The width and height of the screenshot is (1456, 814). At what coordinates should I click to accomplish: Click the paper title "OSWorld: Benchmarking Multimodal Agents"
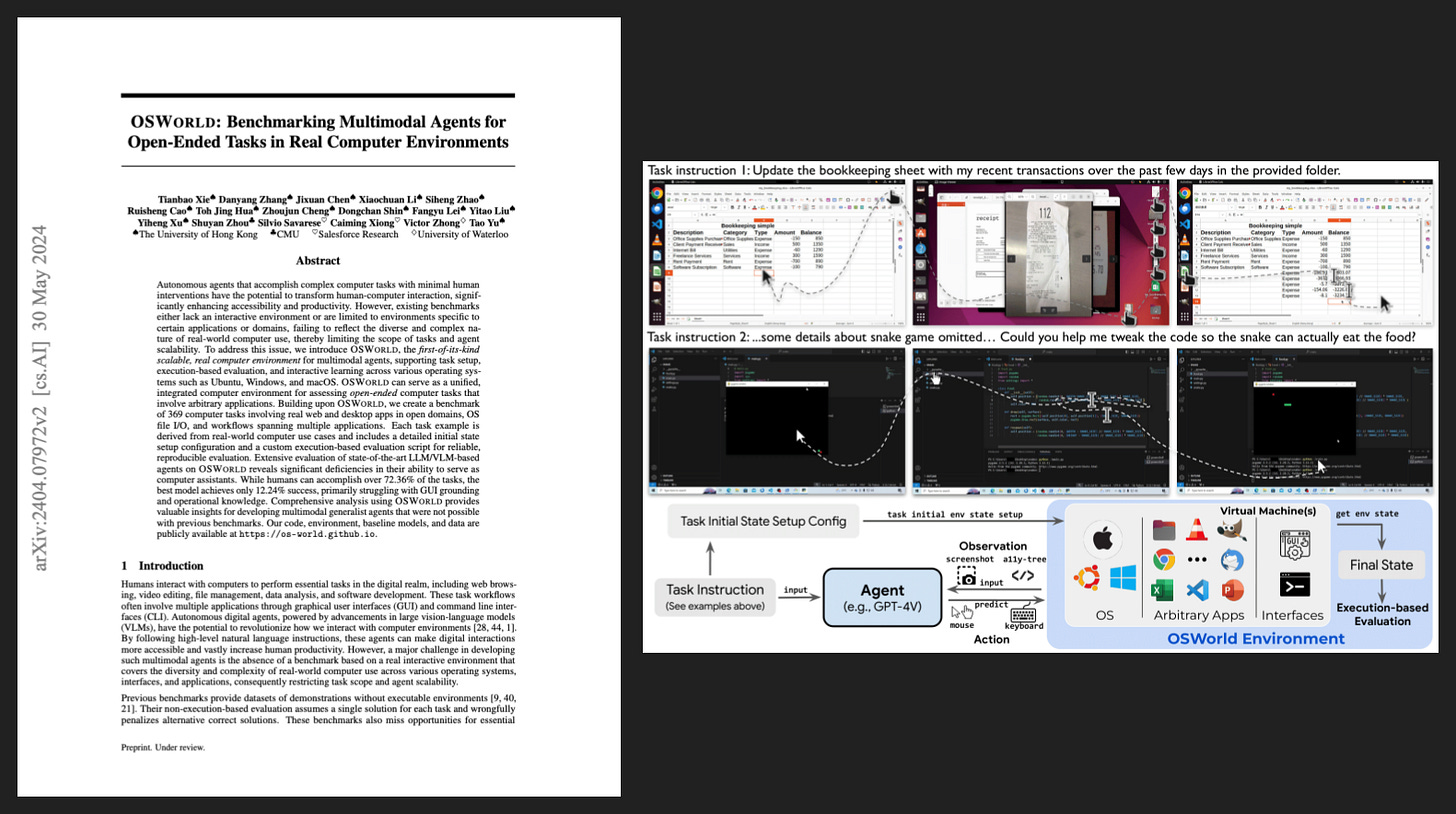tap(318, 132)
